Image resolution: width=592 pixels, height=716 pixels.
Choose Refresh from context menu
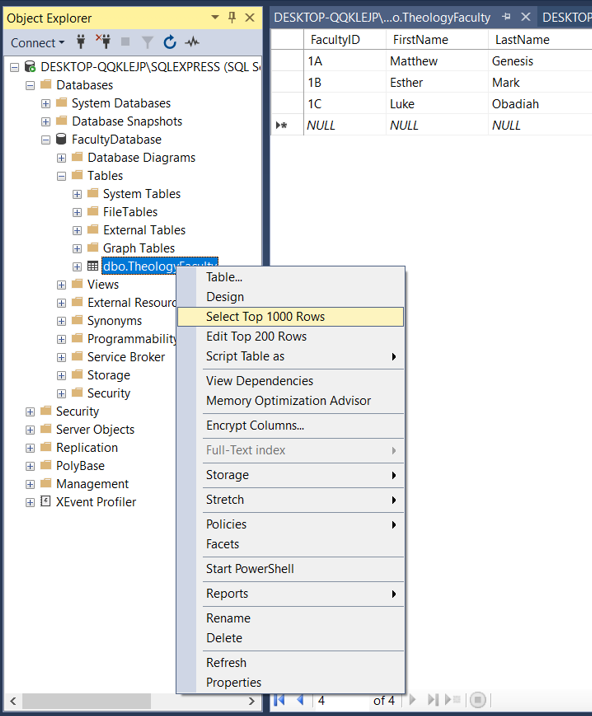point(291,663)
